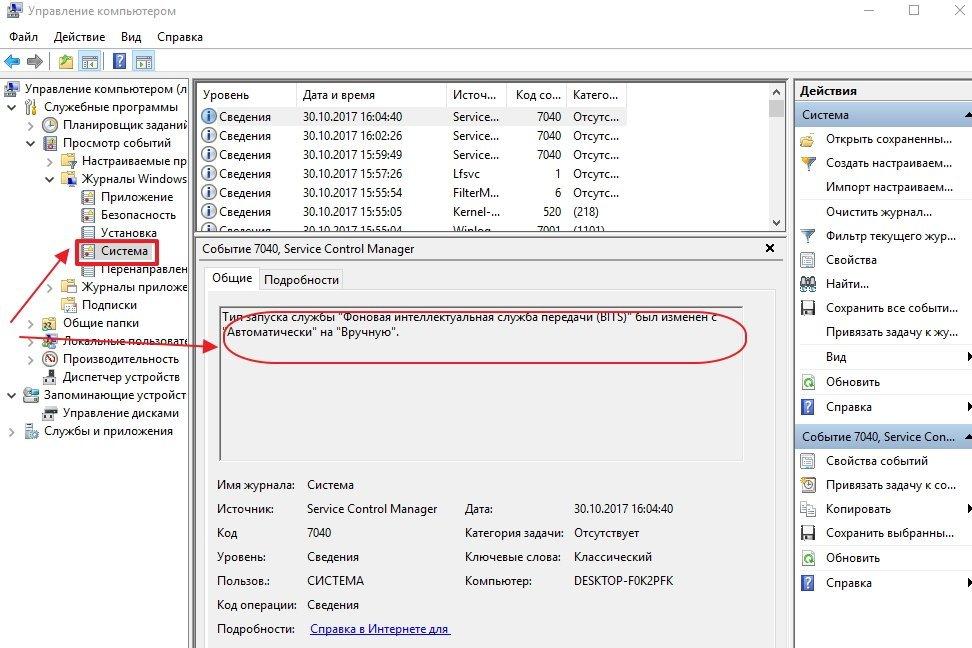Screen dimensions: 972x648
Task: Collapse the Журналы Windows node
Action: pos(50,179)
